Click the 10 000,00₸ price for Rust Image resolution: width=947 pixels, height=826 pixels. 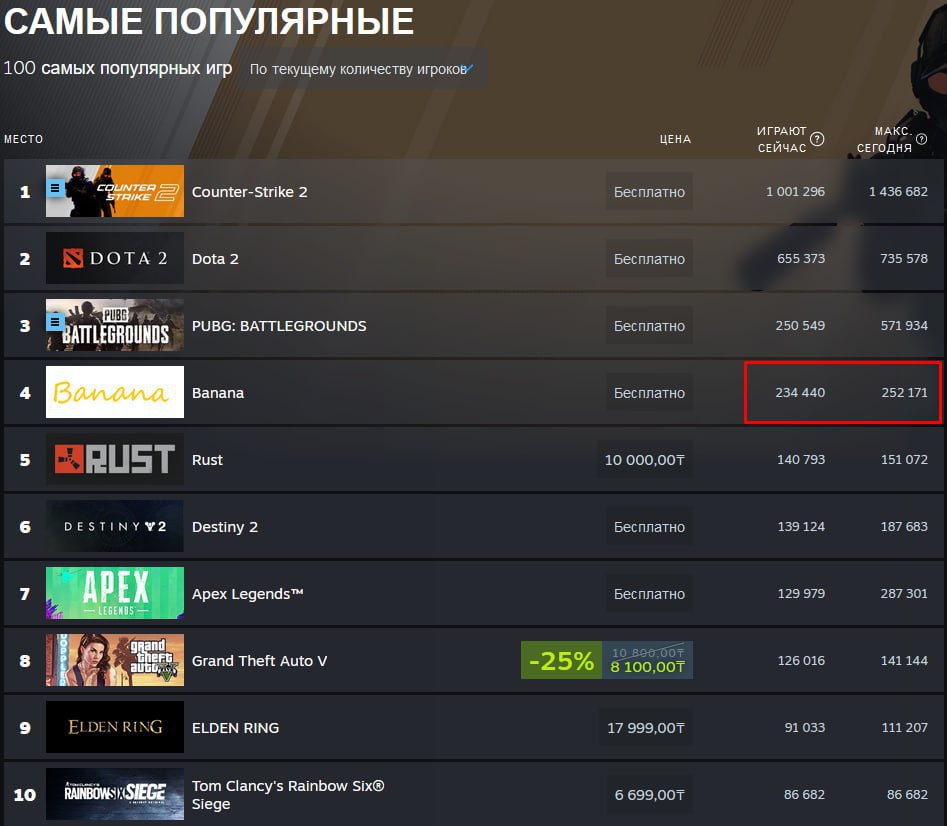pyautogui.click(x=644, y=459)
